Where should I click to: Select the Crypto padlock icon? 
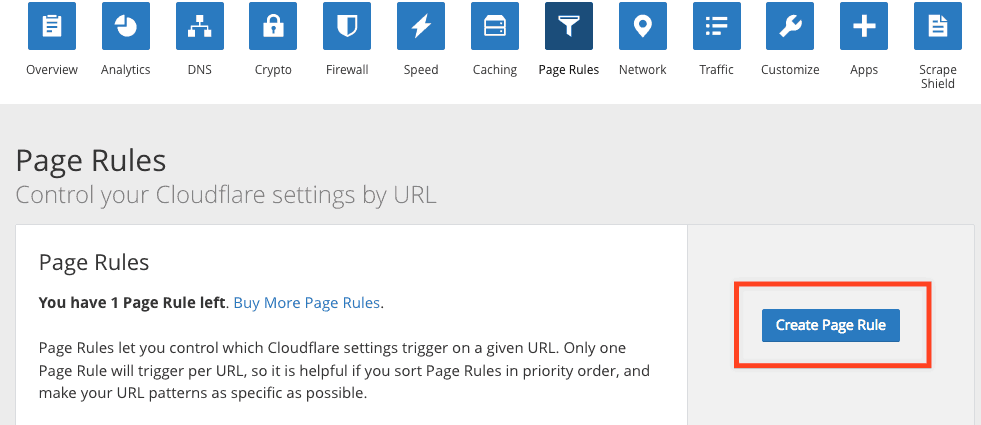pos(273,26)
